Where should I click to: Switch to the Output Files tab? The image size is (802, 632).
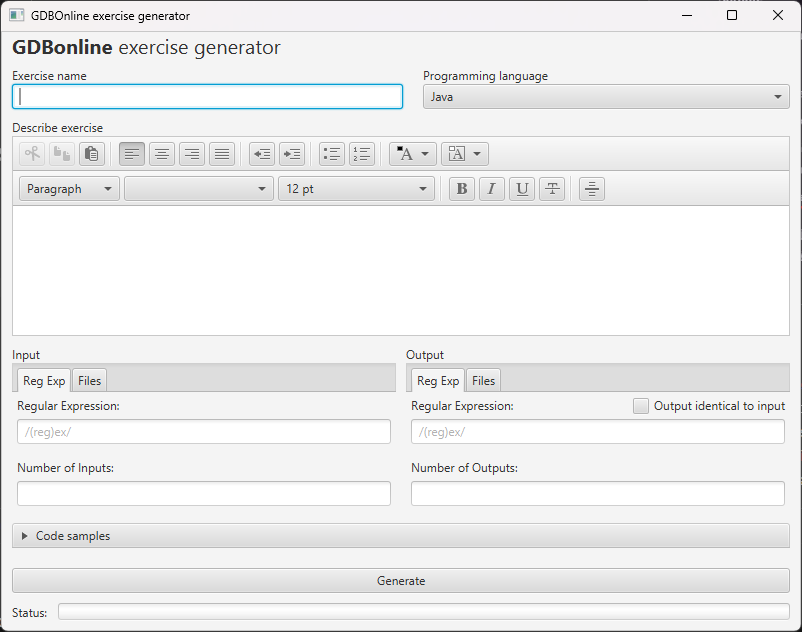click(x=483, y=380)
